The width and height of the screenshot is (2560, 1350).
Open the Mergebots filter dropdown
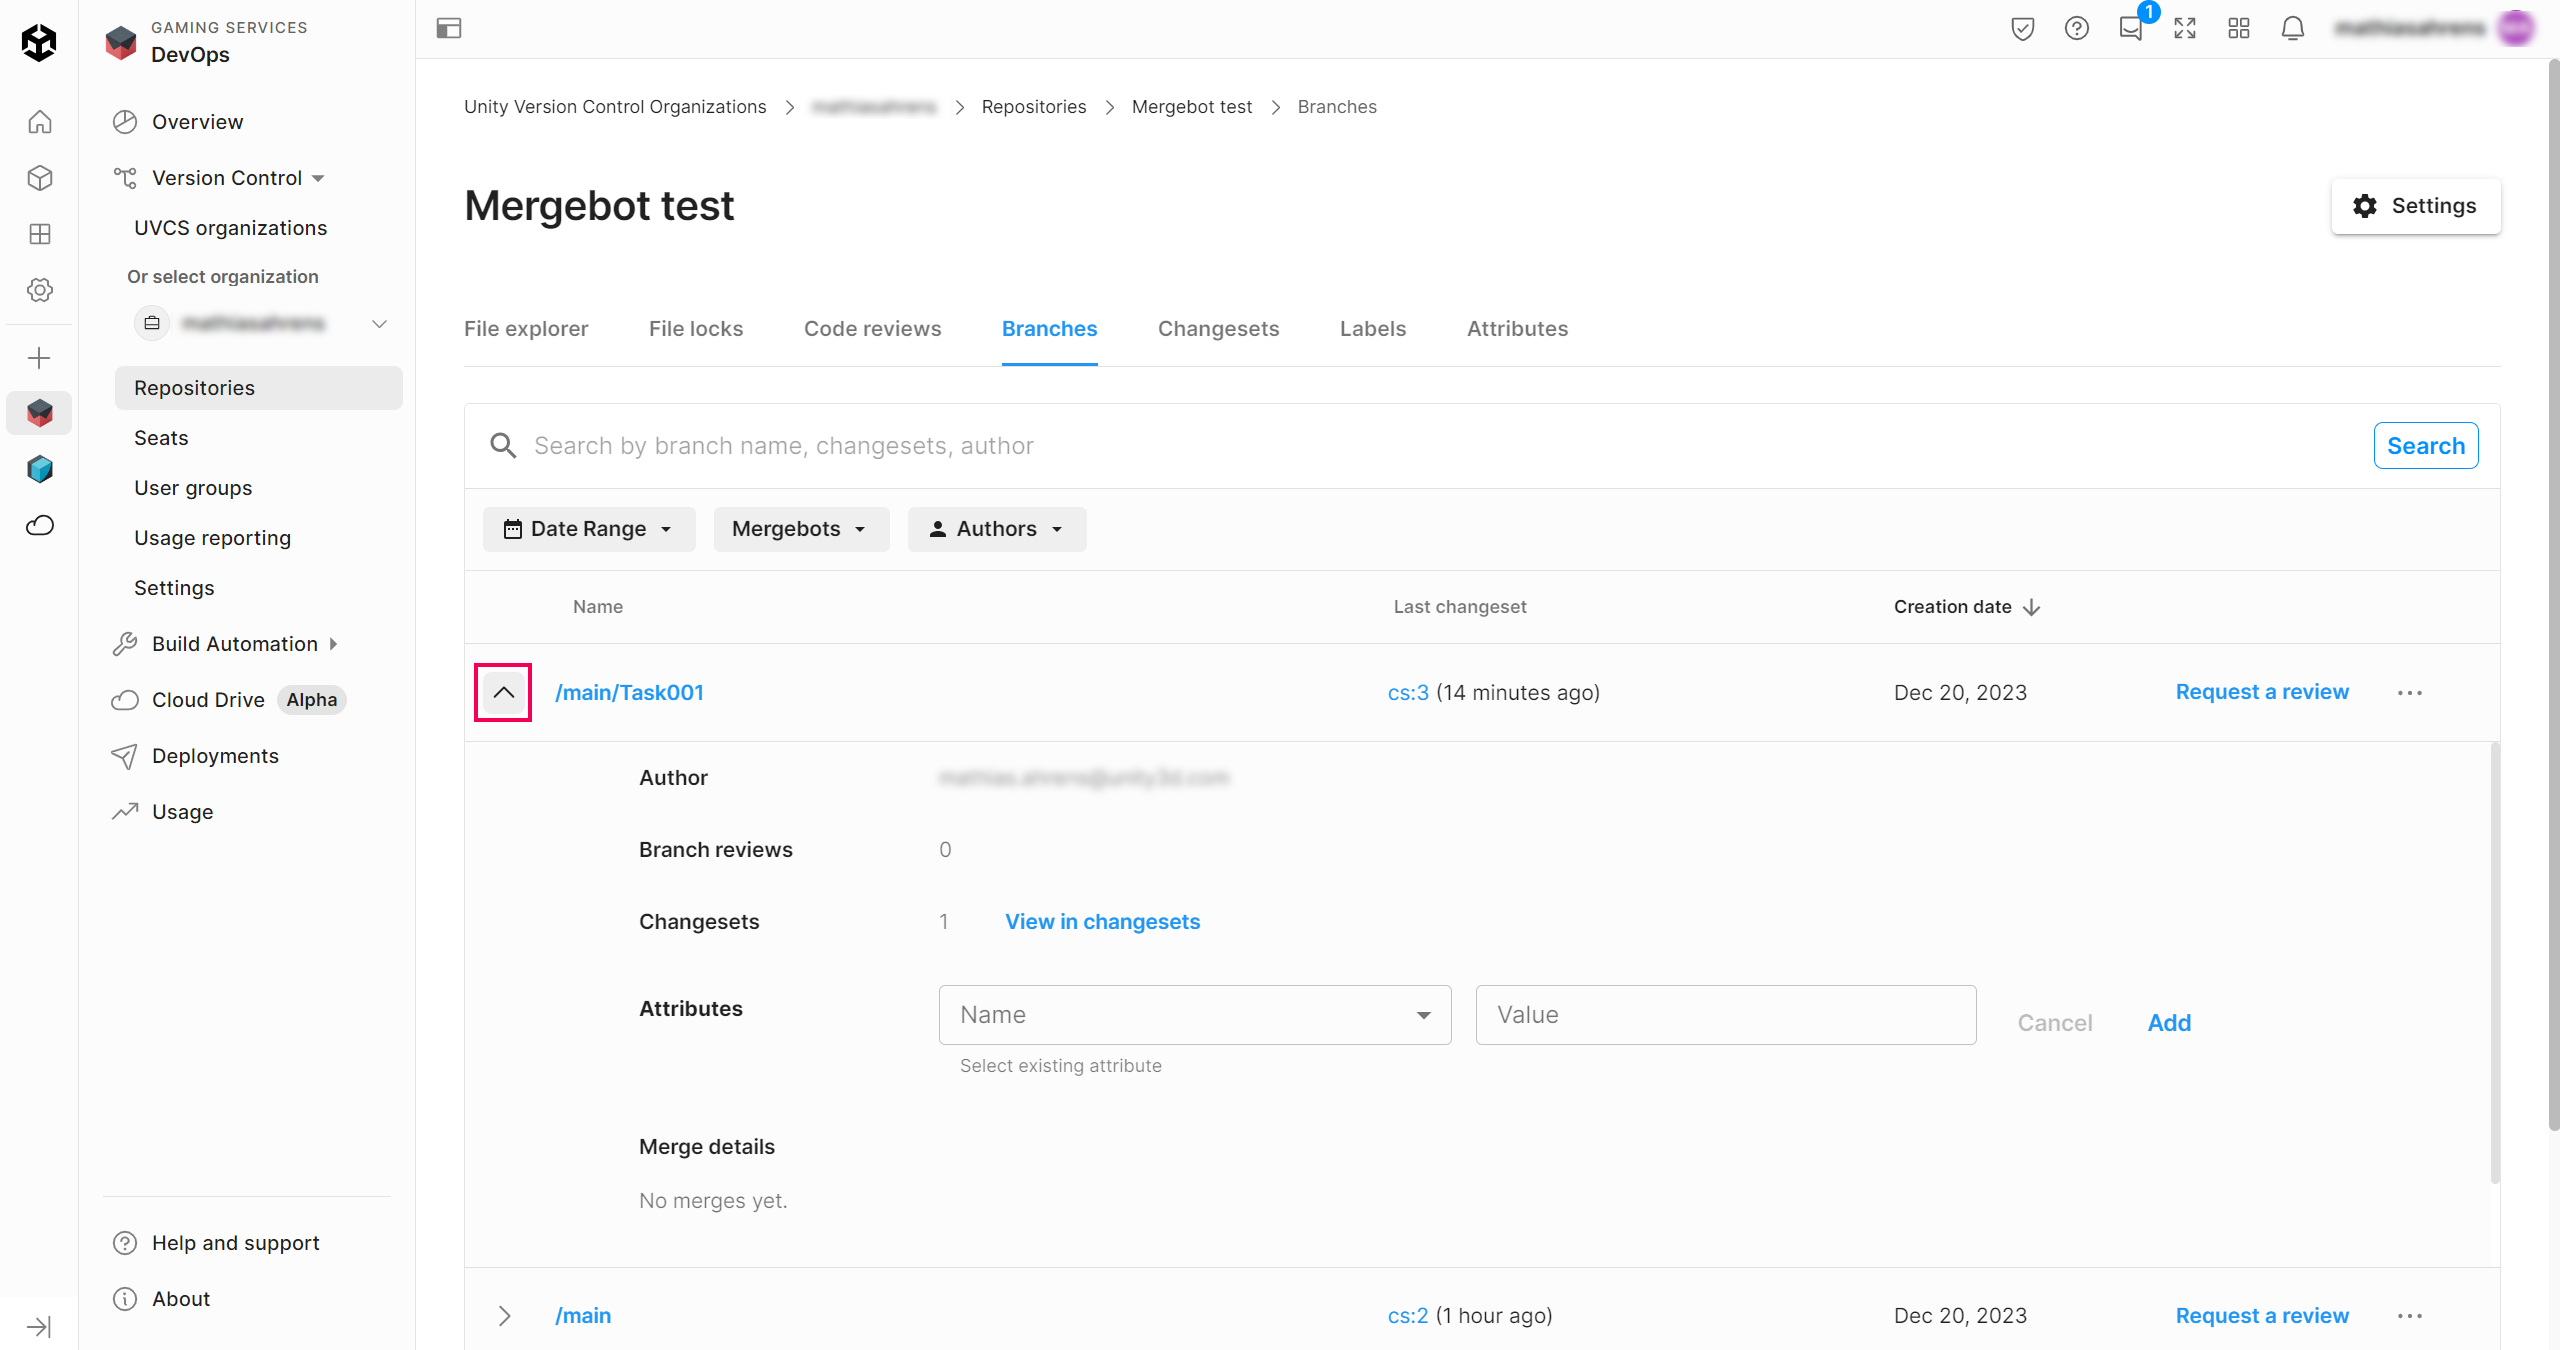pyautogui.click(x=800, y=529)
